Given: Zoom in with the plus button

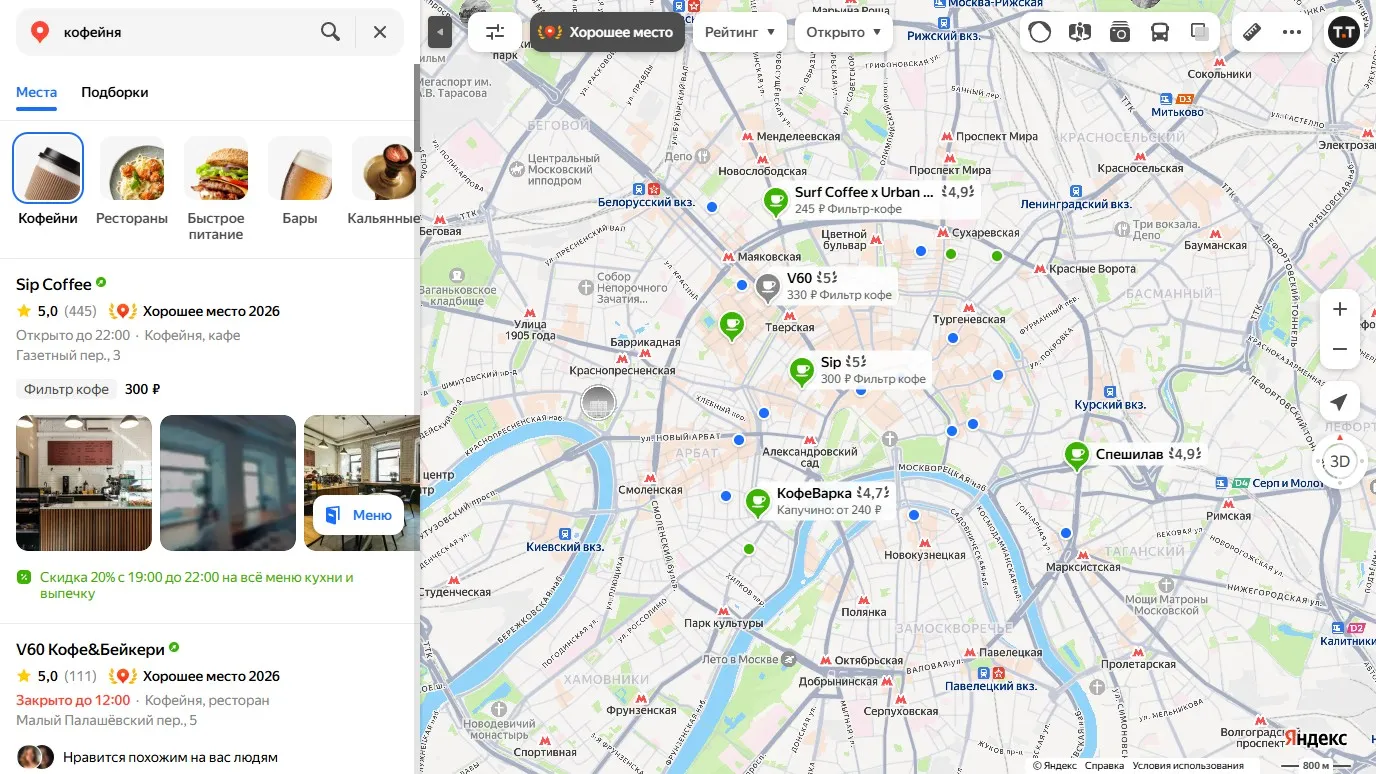Looking at the screenshot, I should pyautogui.click(x=1339, y=309).
